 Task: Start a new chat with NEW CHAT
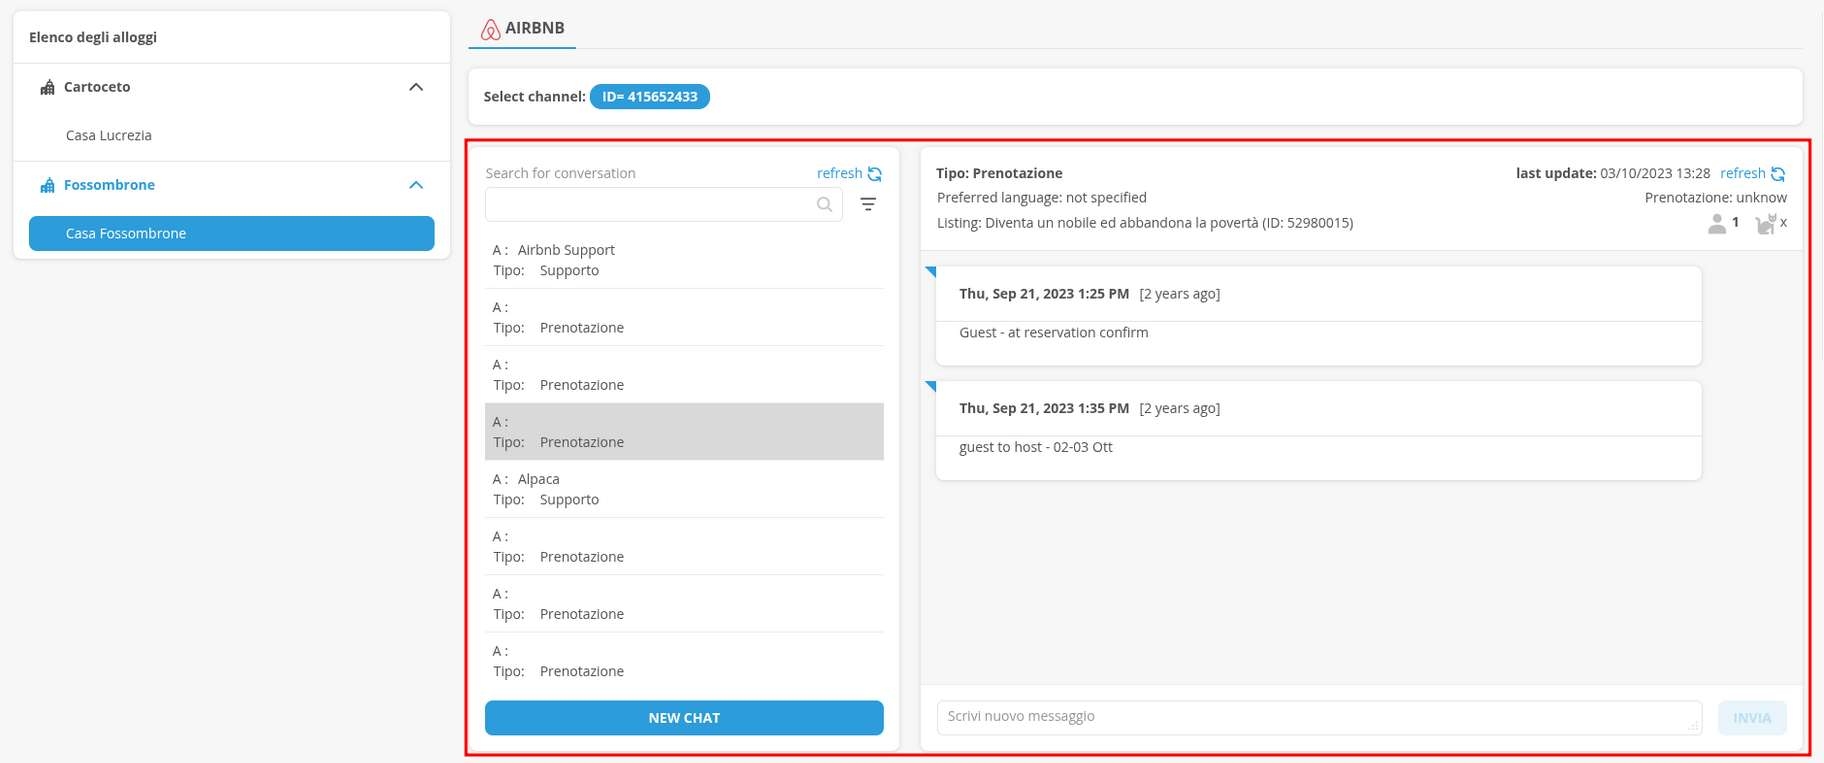(684, 718)
